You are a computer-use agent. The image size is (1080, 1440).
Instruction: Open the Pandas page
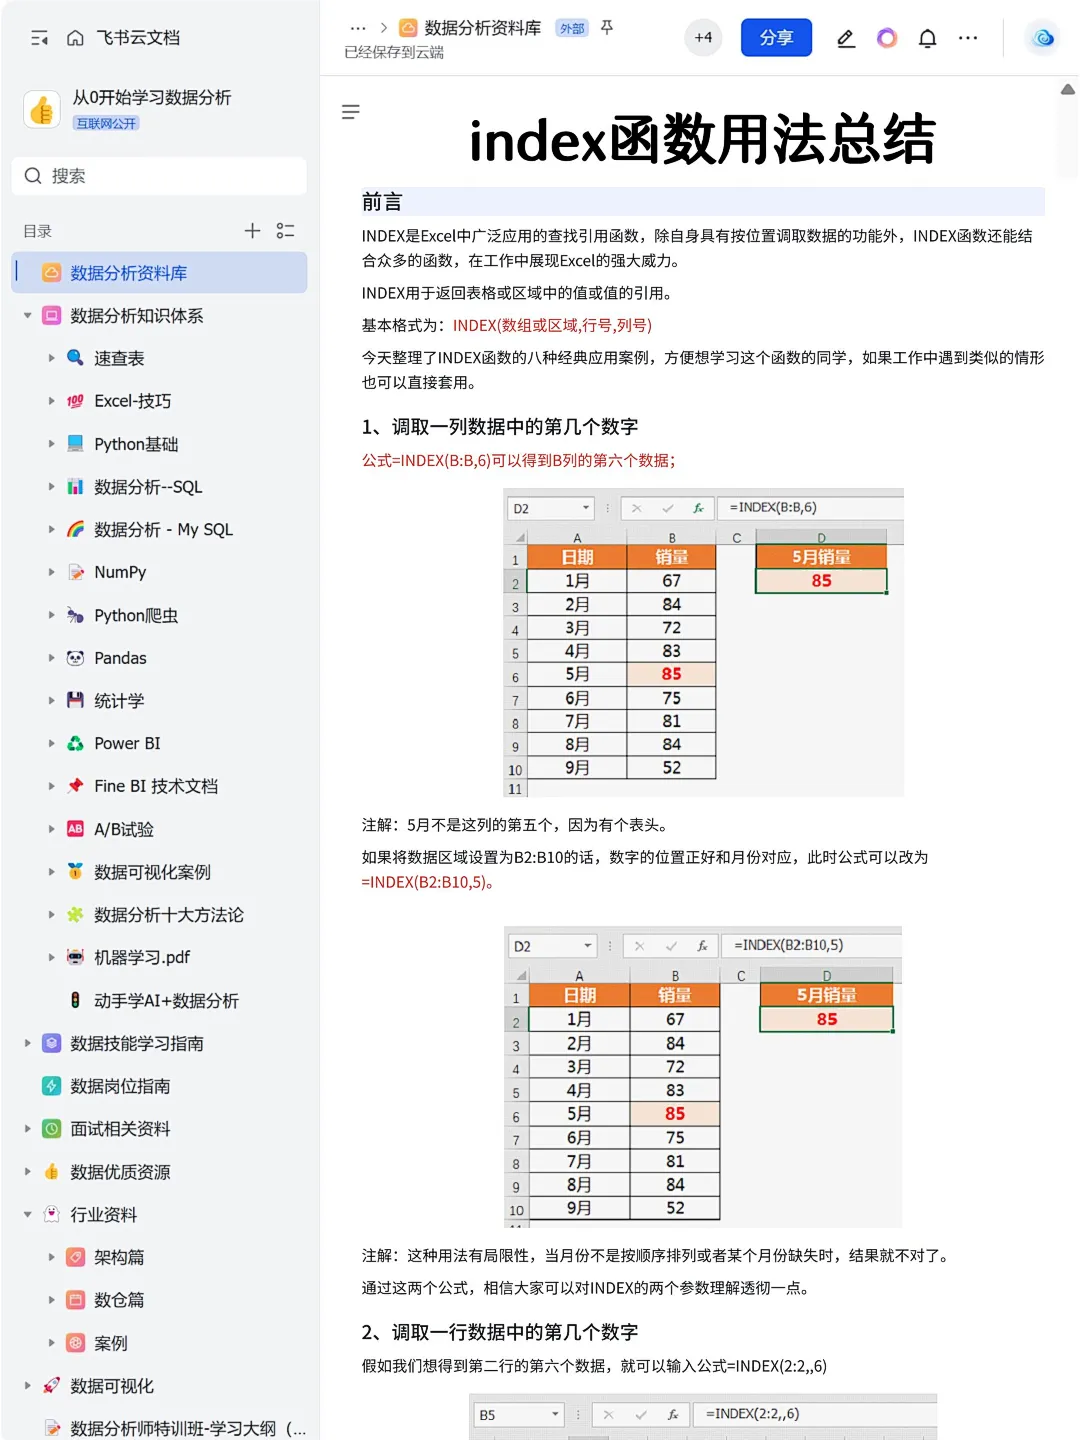pyautogui.click(x=120, y=658)
